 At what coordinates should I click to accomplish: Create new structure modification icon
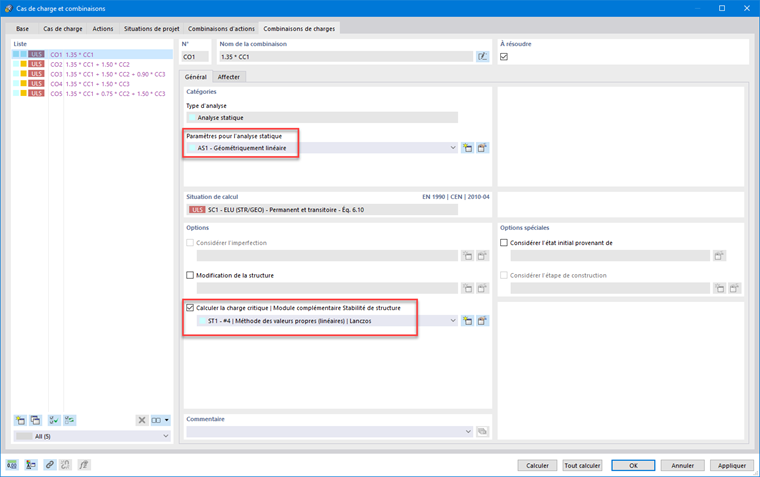pyautogui.click(x=467, y=288)
